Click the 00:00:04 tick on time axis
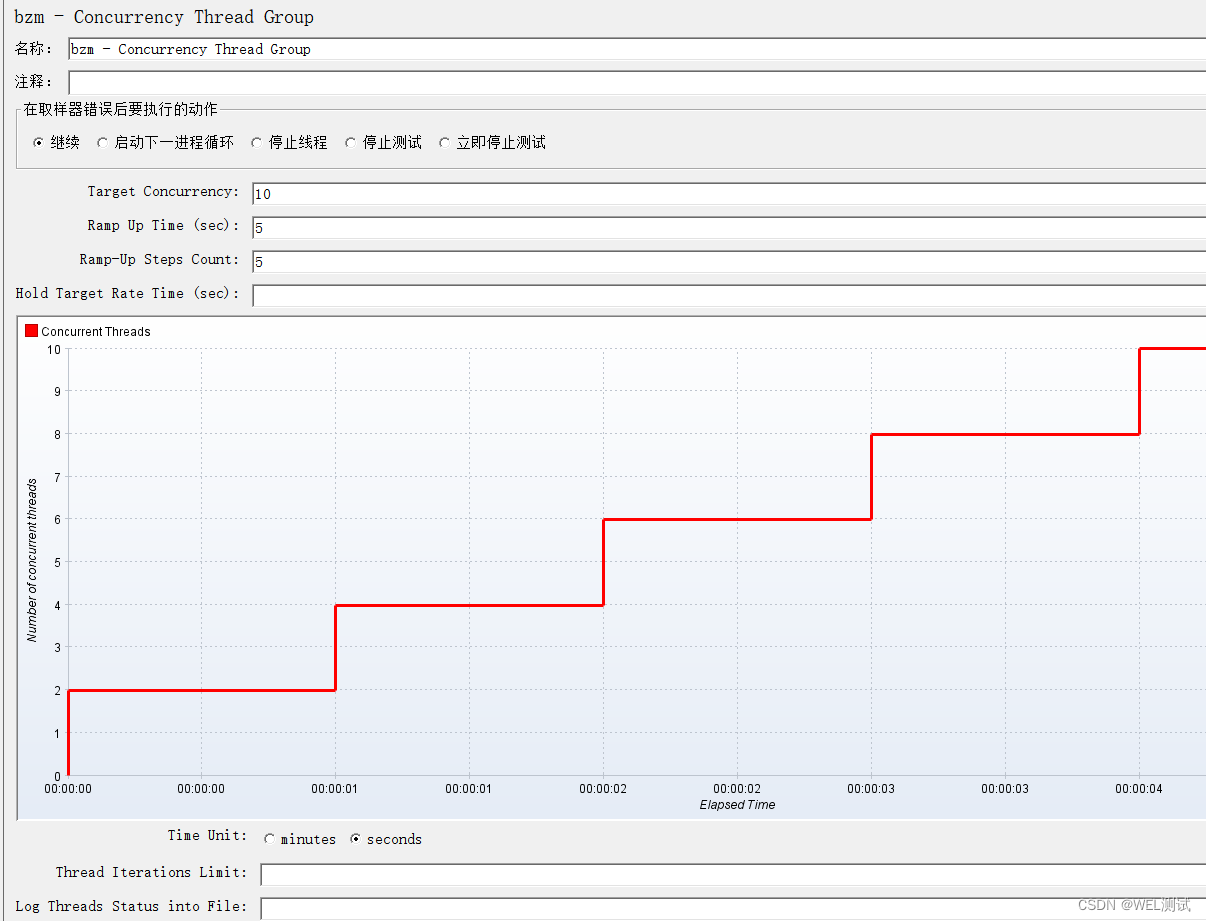This screenshot has width=1206, height=921. tap(1139, 789)
